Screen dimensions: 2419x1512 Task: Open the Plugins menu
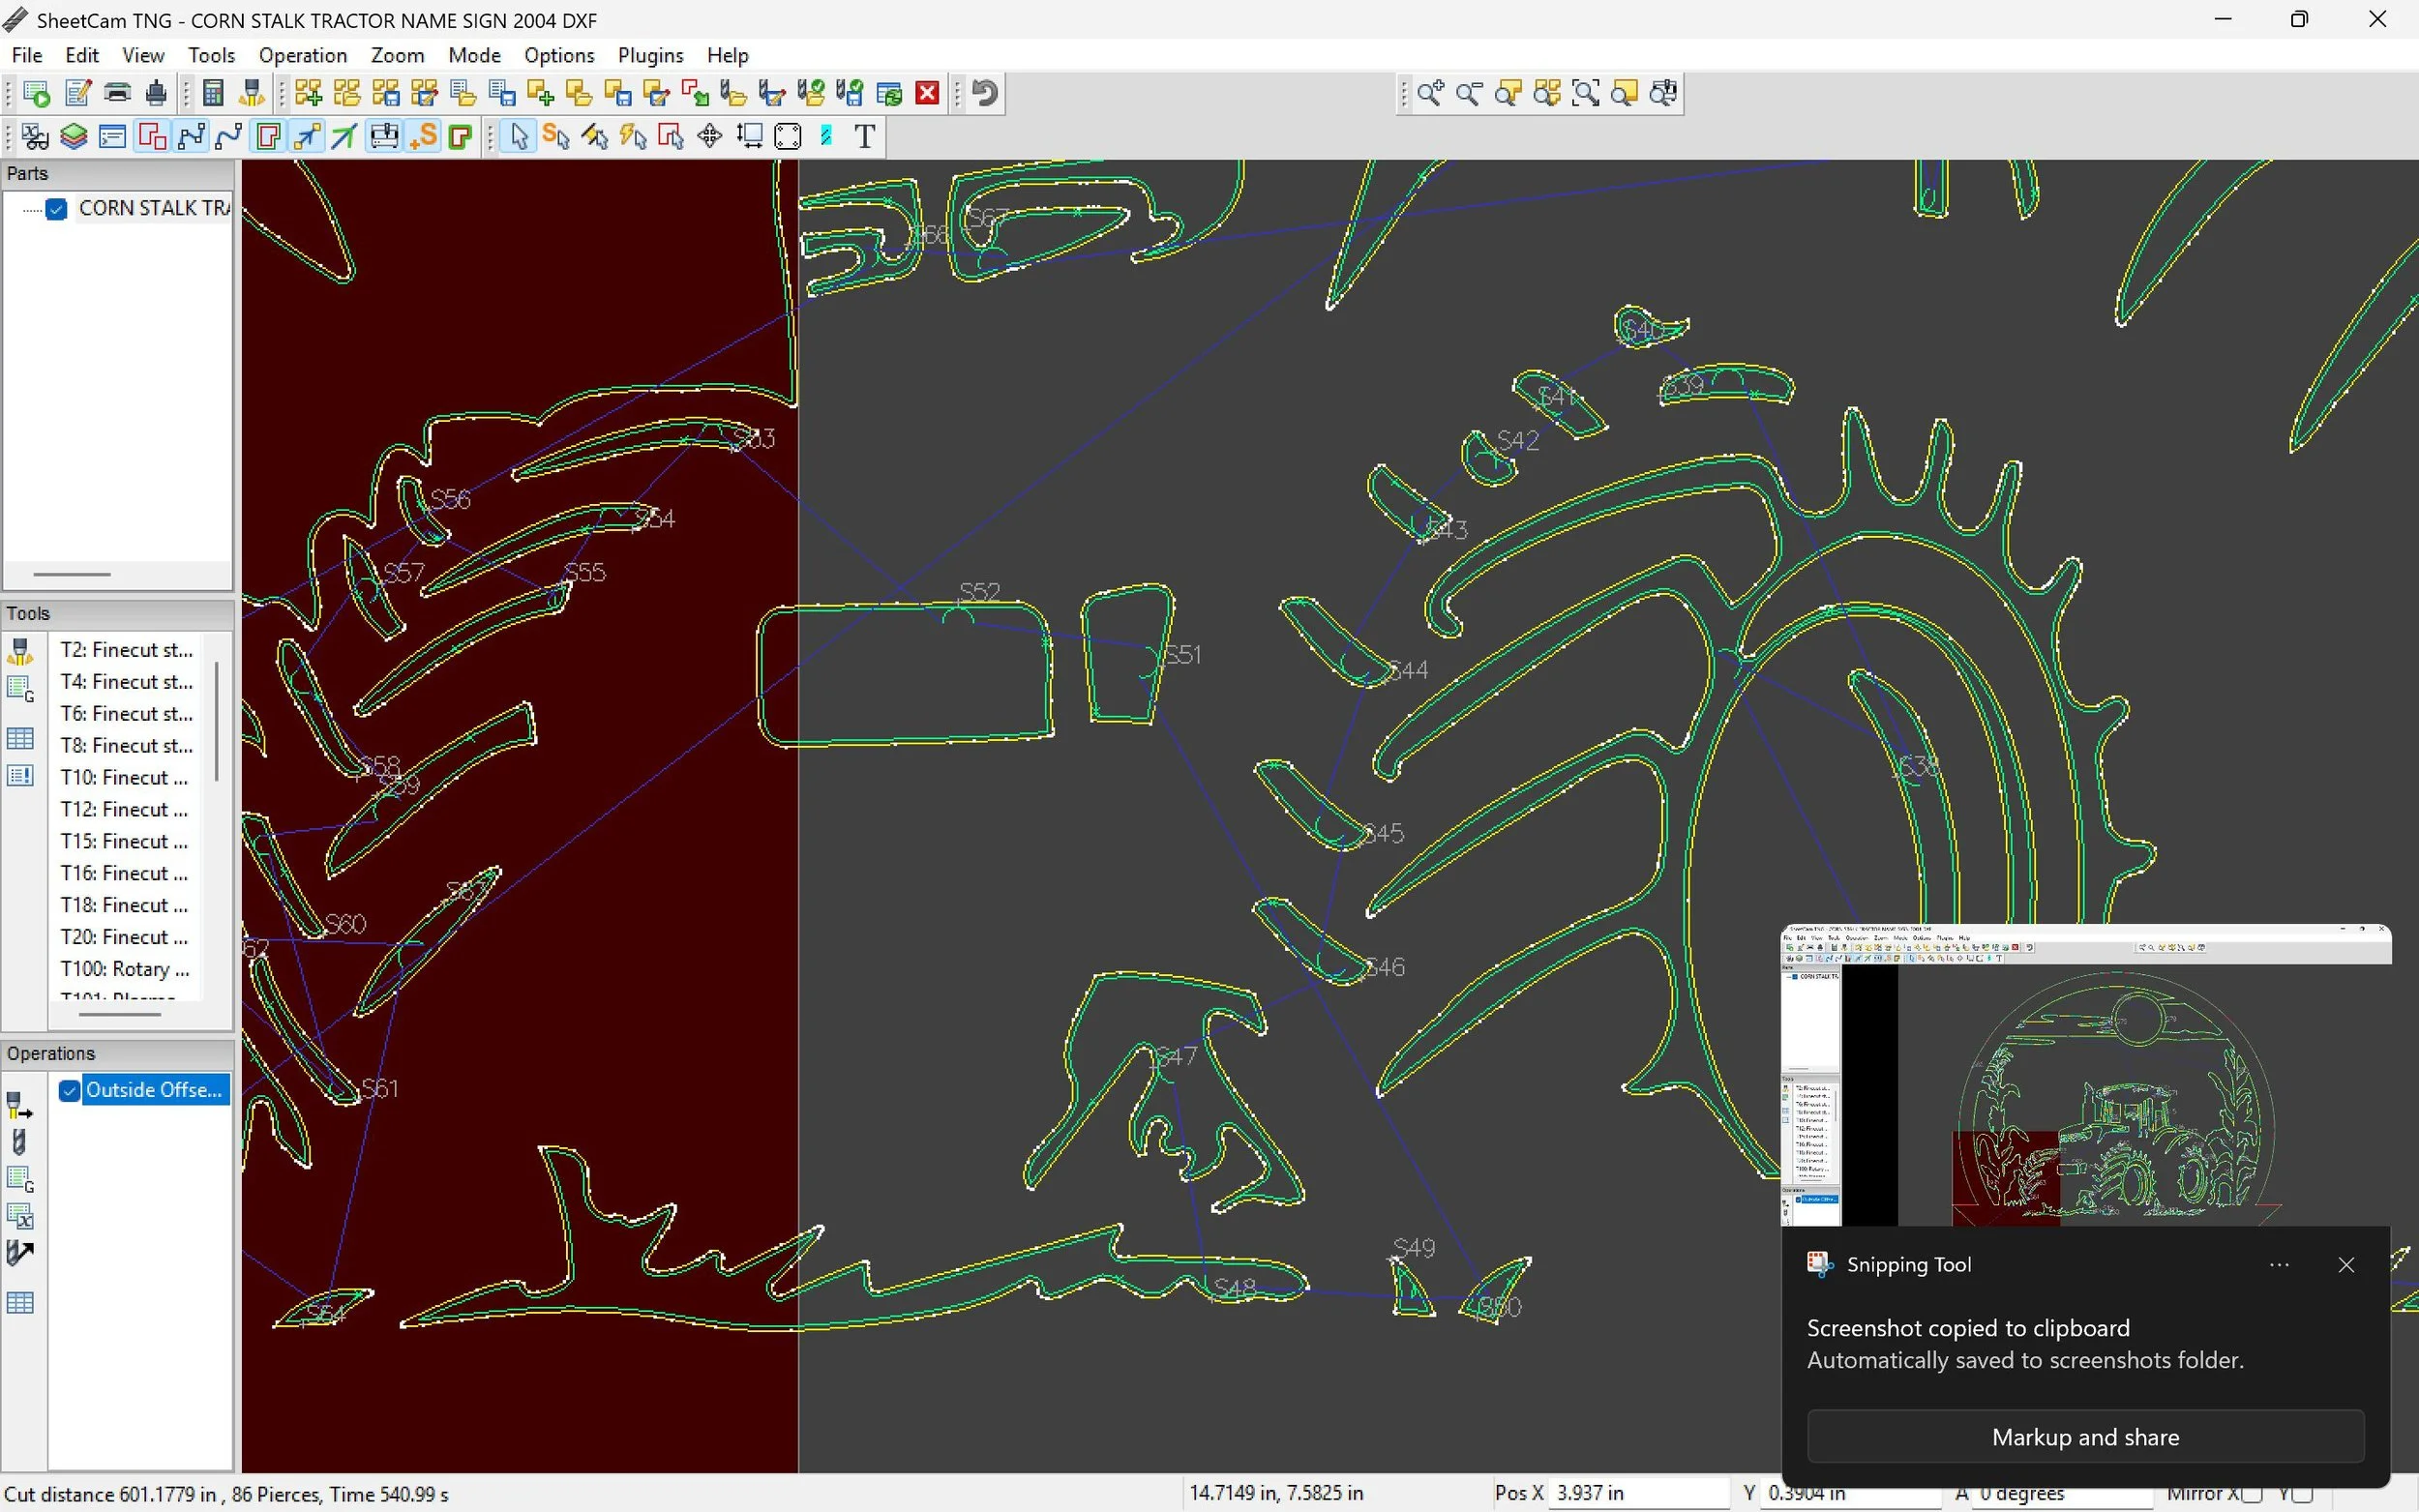pos(650,55)
